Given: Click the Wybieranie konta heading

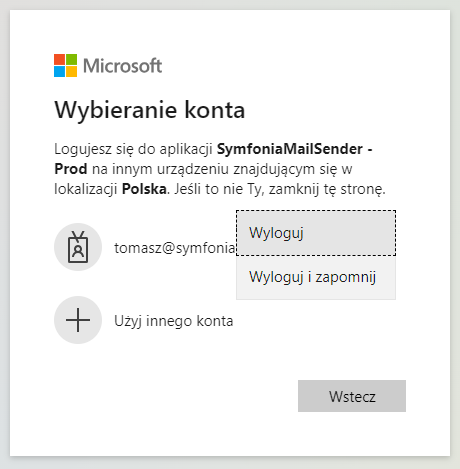Looking at the screenshot, I should tap(150, 110).
